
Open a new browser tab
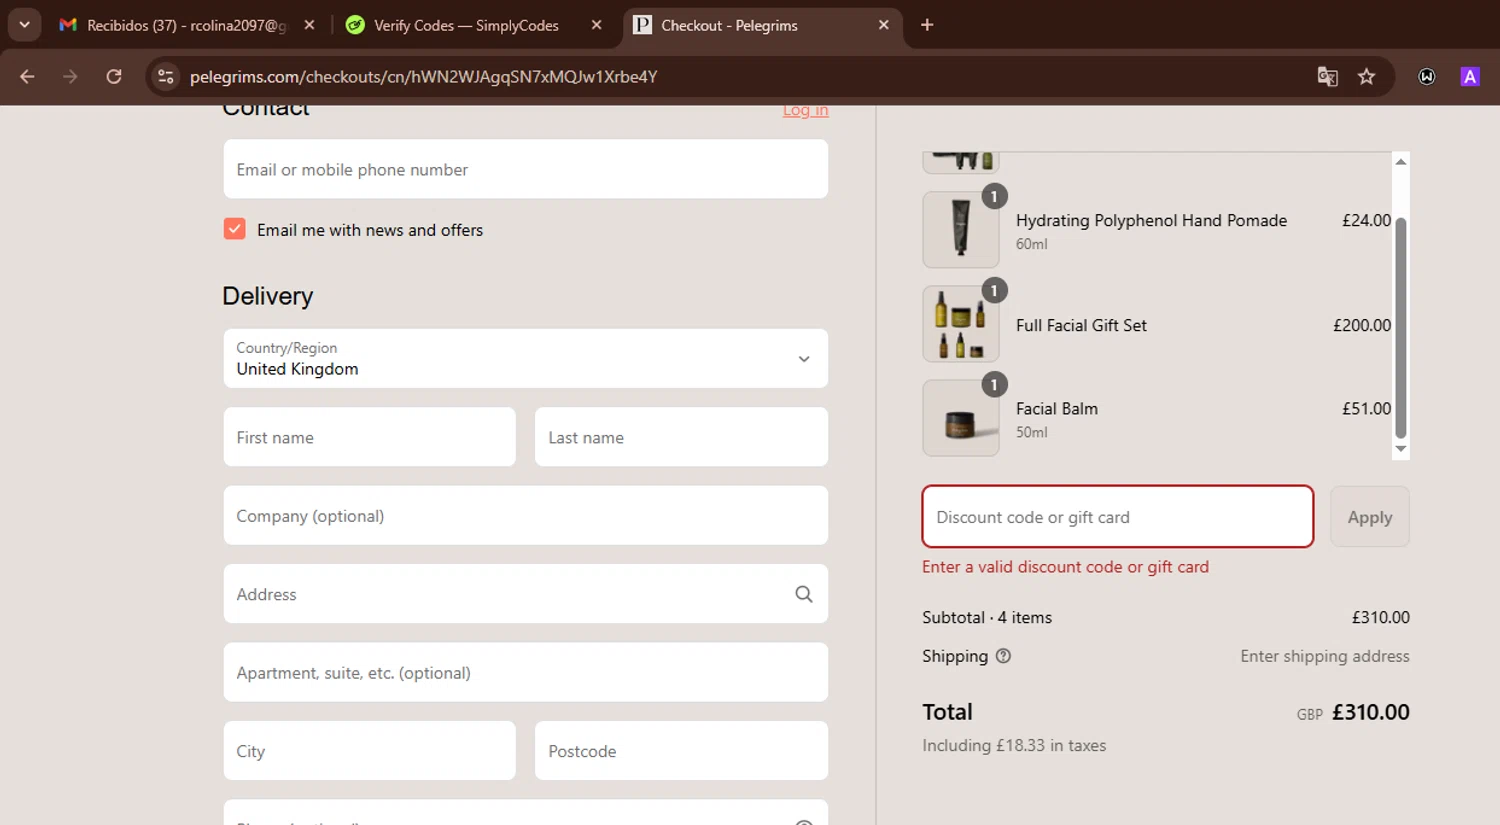pyautogui.click(x=927, y=25)
